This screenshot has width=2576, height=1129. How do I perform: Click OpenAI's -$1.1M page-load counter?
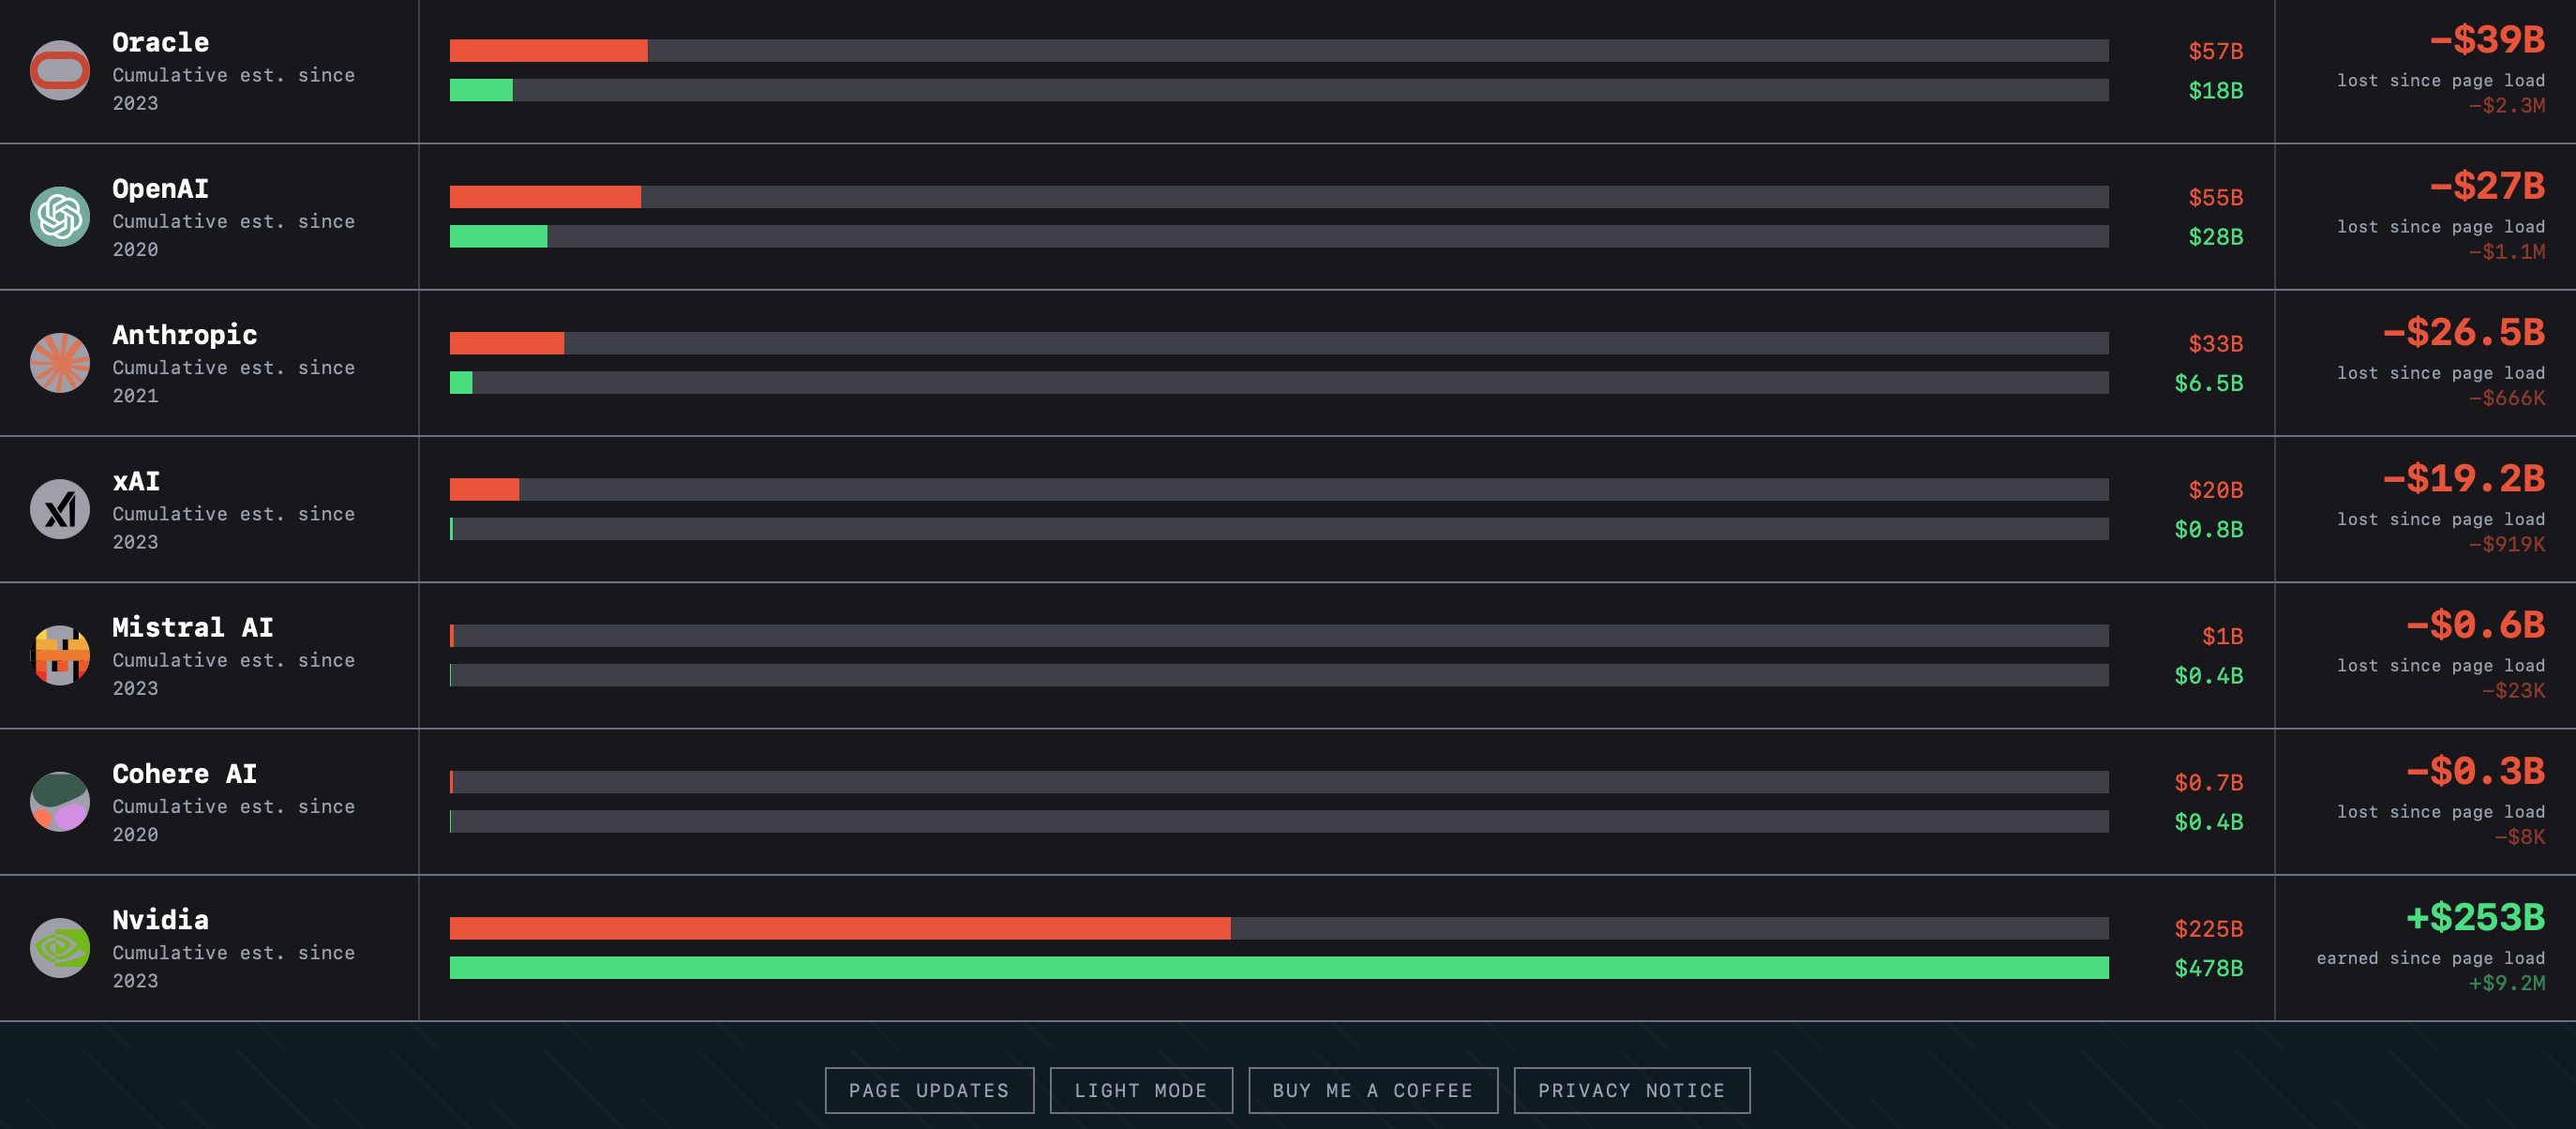click(x=2507, y=251)
